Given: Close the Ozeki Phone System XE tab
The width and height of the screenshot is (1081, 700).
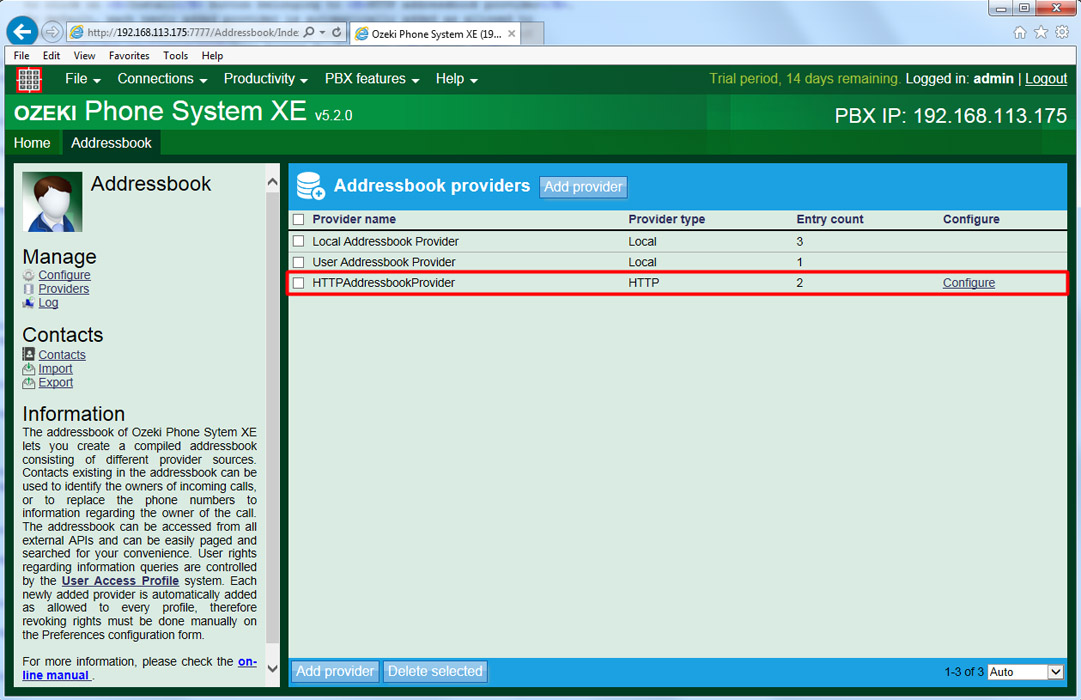Looking at the screenshot, I should [512, 33].
